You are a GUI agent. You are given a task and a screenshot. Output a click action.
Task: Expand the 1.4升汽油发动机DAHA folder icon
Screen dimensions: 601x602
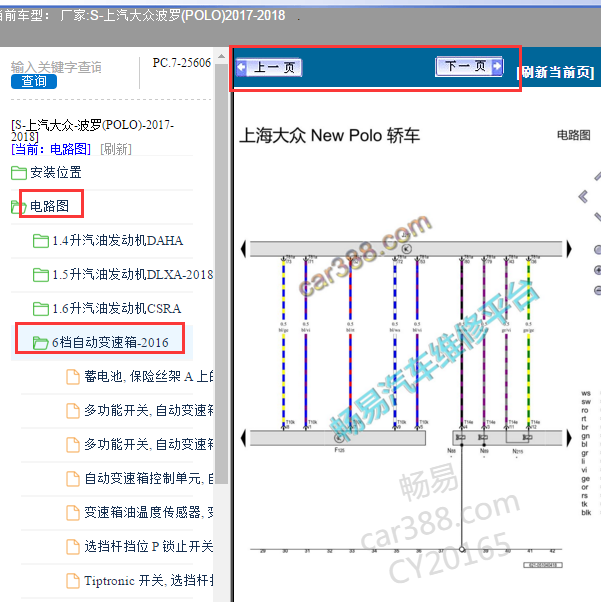tap(41, 241)
